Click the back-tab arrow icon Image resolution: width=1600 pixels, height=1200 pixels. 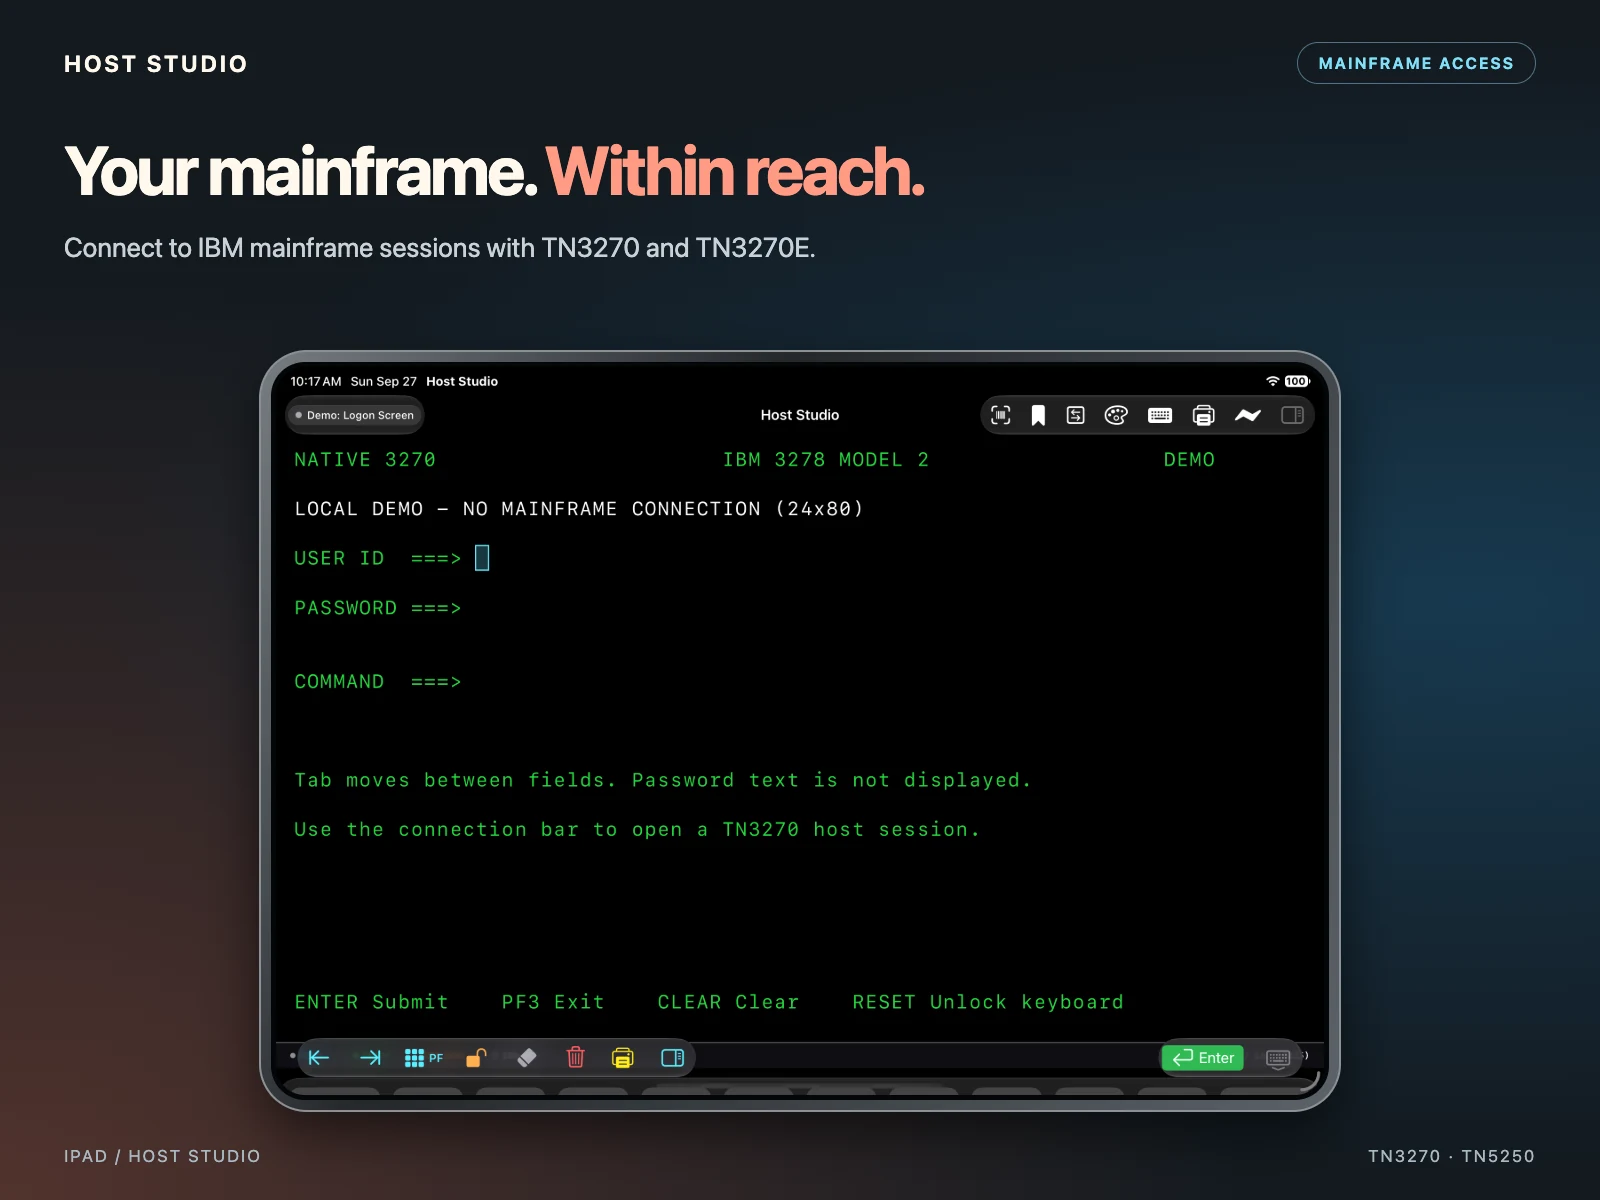coord(319,1057)
